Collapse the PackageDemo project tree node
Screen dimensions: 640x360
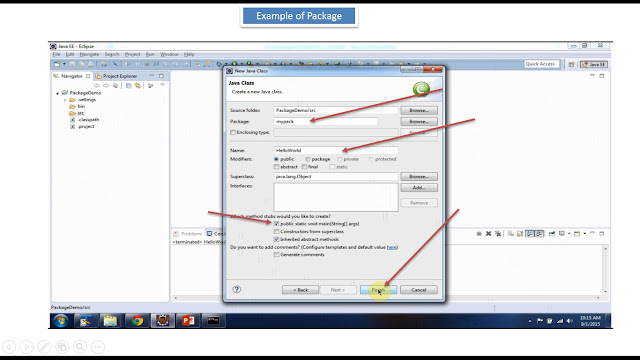(58, 93)
